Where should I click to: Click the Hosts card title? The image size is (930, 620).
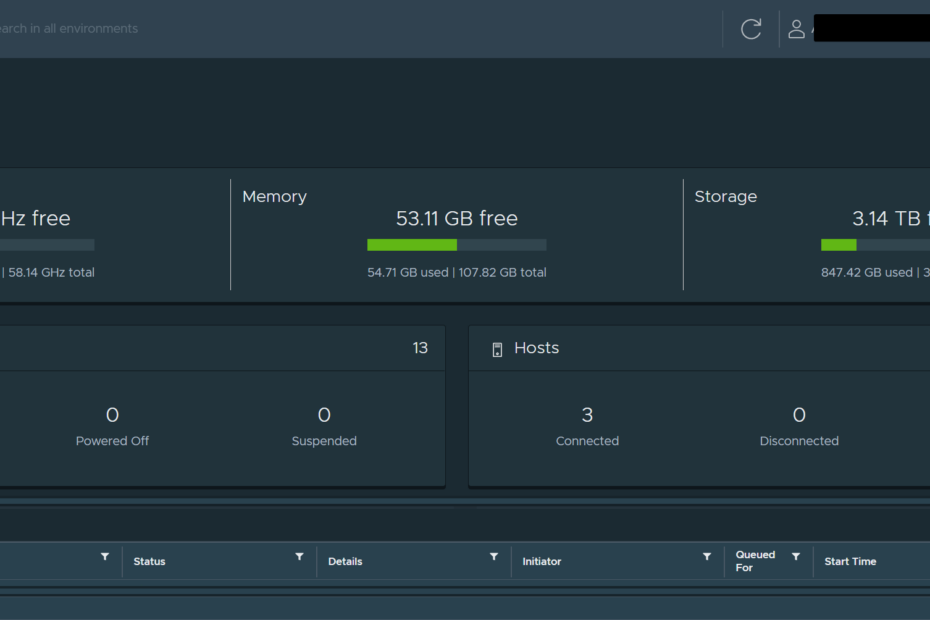click(x=536, y=348)
